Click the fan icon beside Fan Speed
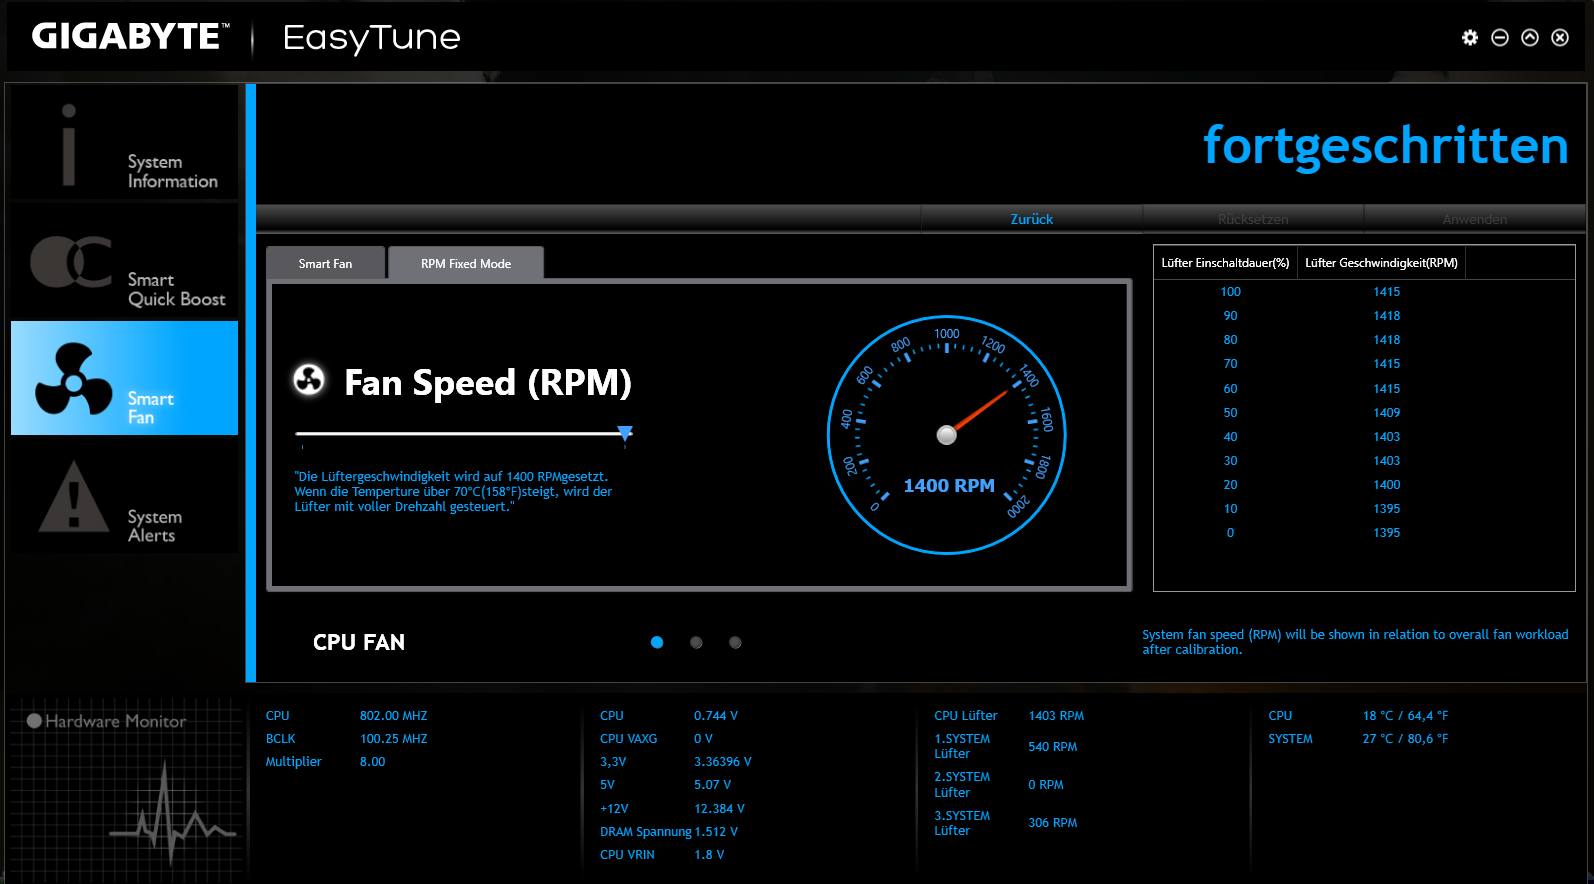This screenshot has height=884, width=1594. click(x=309, y=379)
